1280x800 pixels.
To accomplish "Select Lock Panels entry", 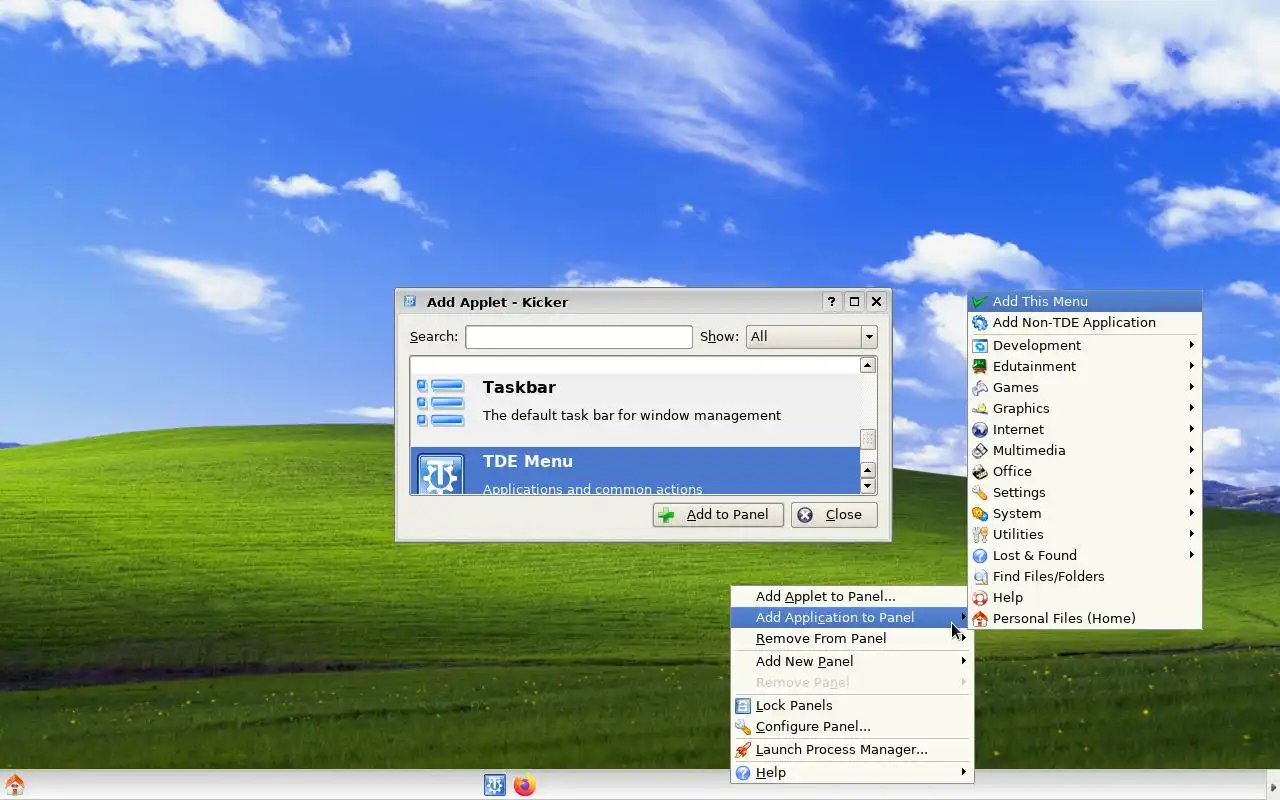I will pyautogui.click(x=852, y=705).
